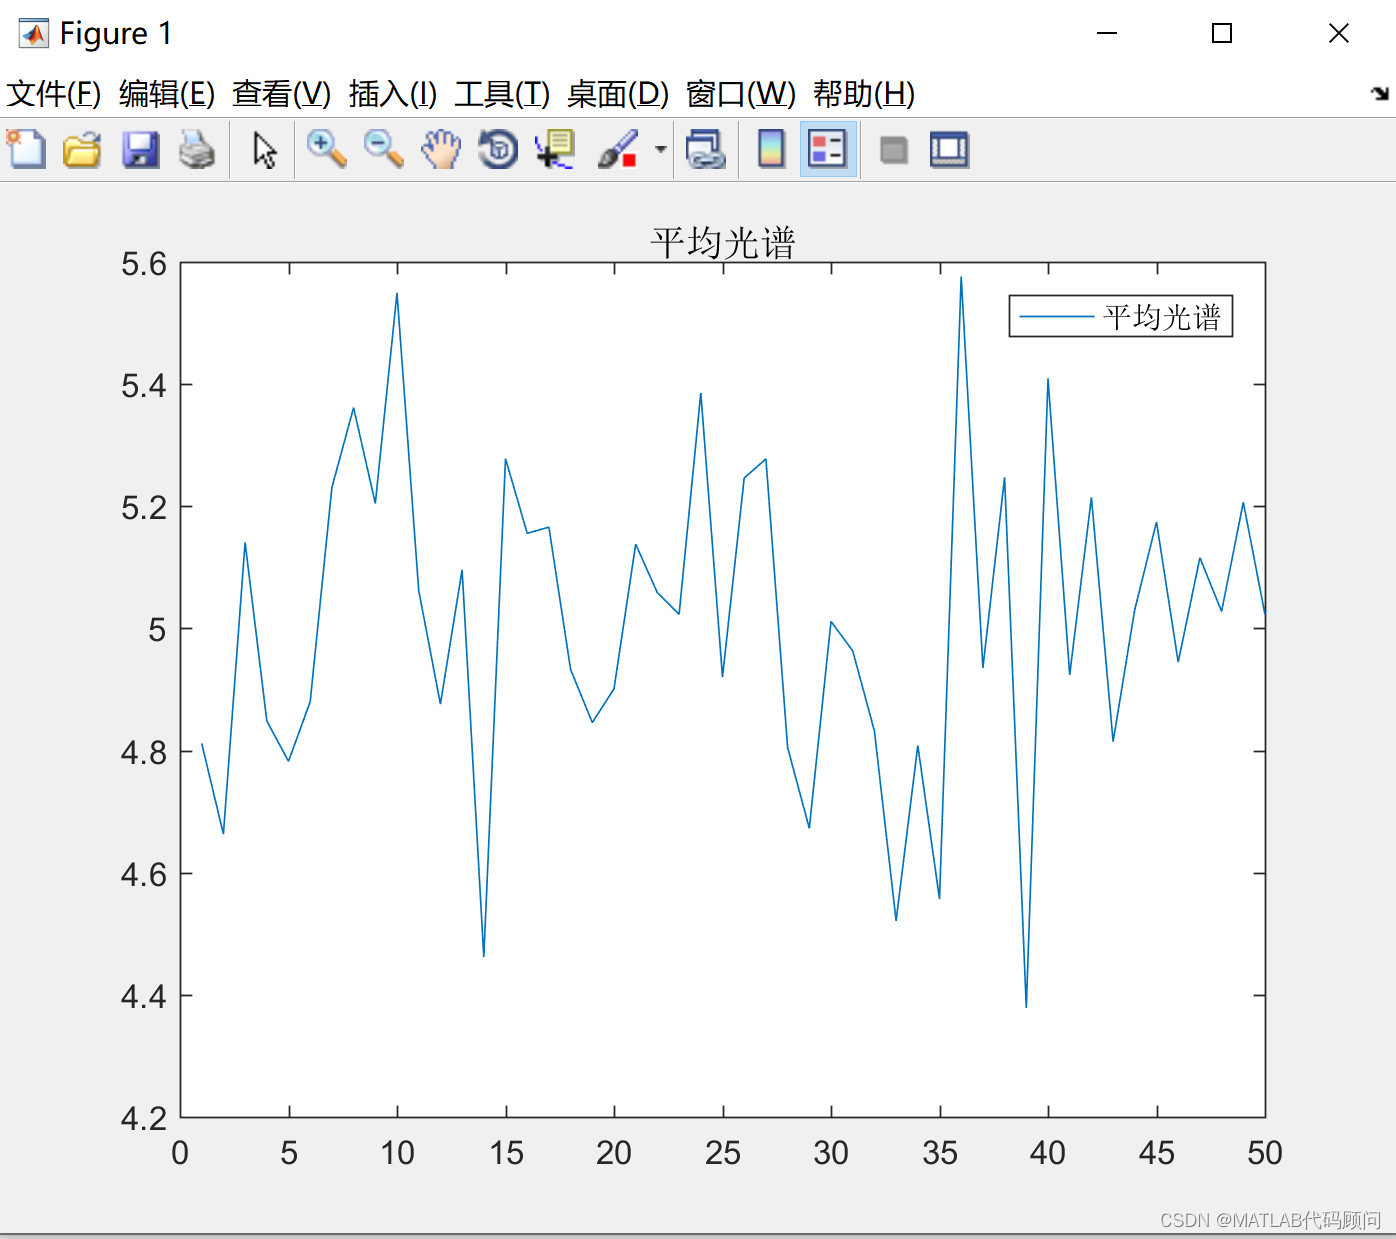Toggle the Insert Legend button
The height and width of the screenshot is (1239, 1396).
coord(828,149)
